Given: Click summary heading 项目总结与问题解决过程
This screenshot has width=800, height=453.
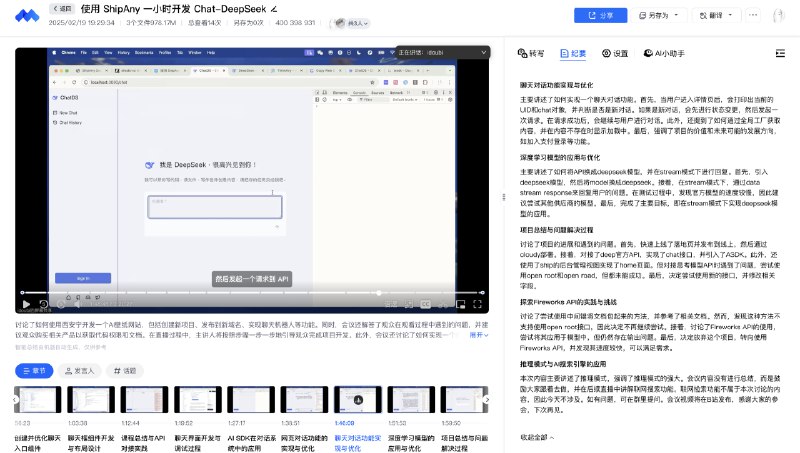Looking at the screenshot, I should click(x=556, y=230).
